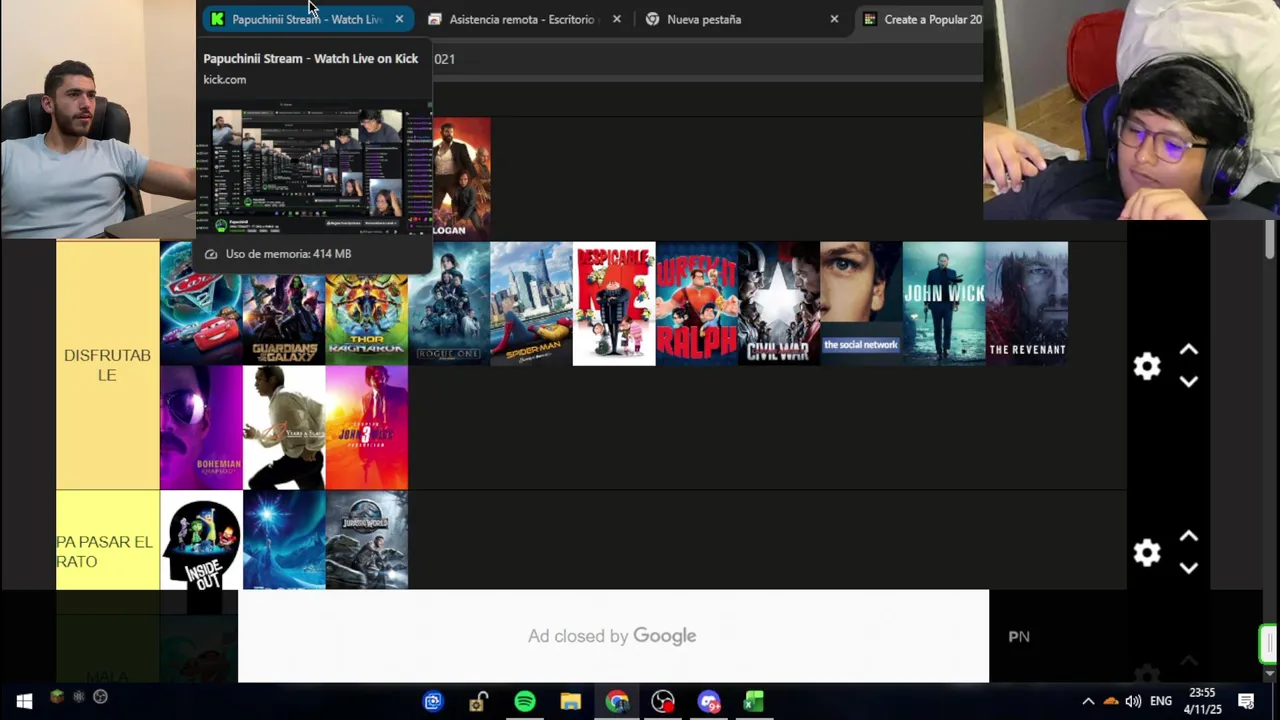Click the Kick stream tab preview thumbnail

tap(314, 170)
